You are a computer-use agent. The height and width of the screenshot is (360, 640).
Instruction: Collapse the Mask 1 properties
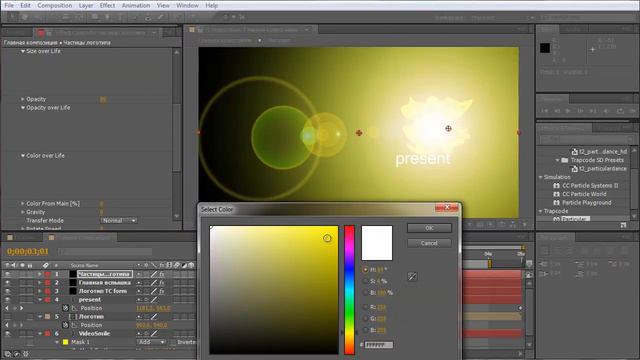(x=57, y=342)
